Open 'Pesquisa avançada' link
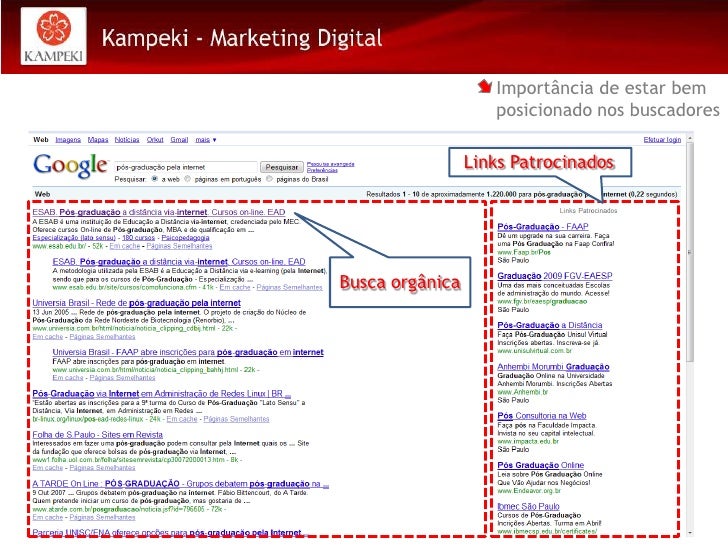This screenshot has width=728, height=546. (331, 164)
